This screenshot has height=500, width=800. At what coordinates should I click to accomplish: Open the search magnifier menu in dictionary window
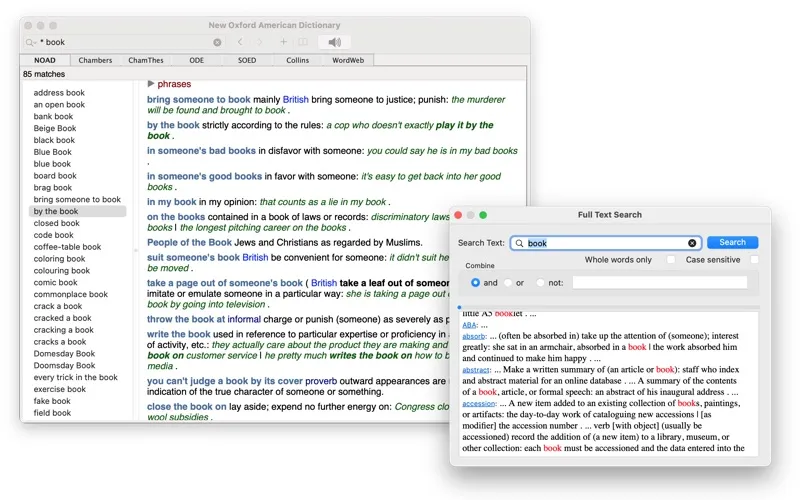(31, 42)
